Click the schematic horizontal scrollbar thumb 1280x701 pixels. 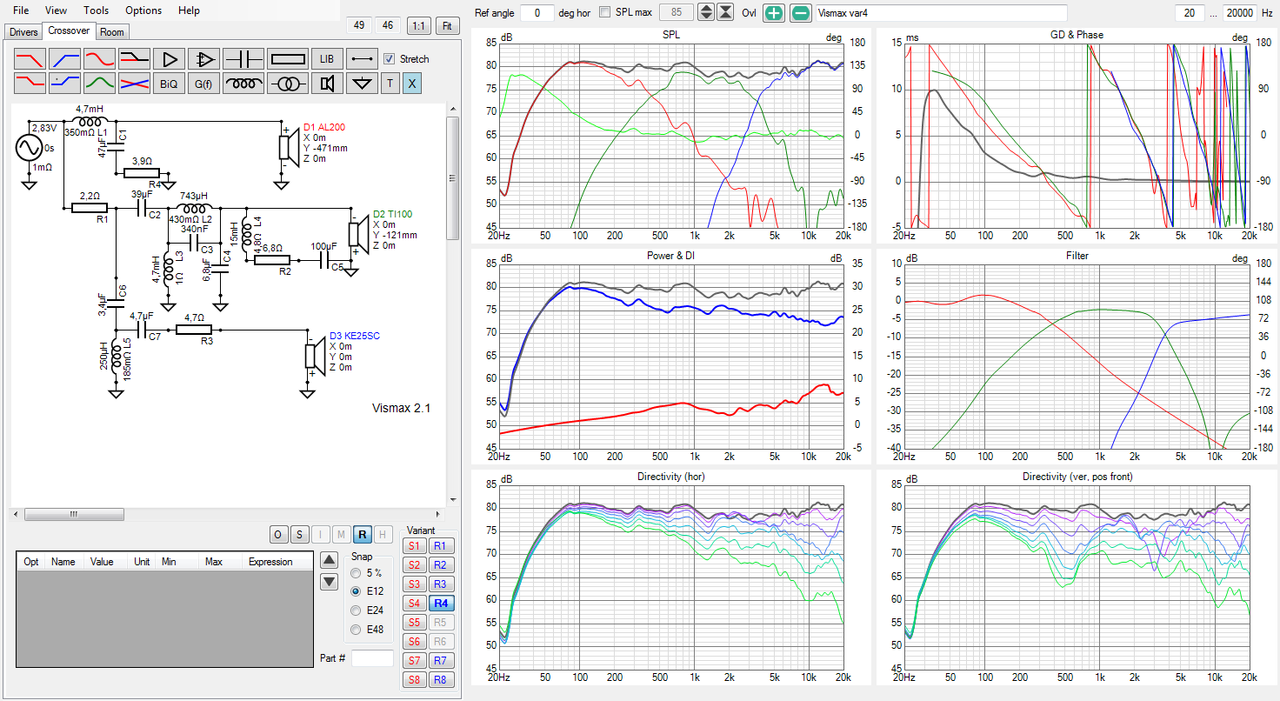(73, 514)
